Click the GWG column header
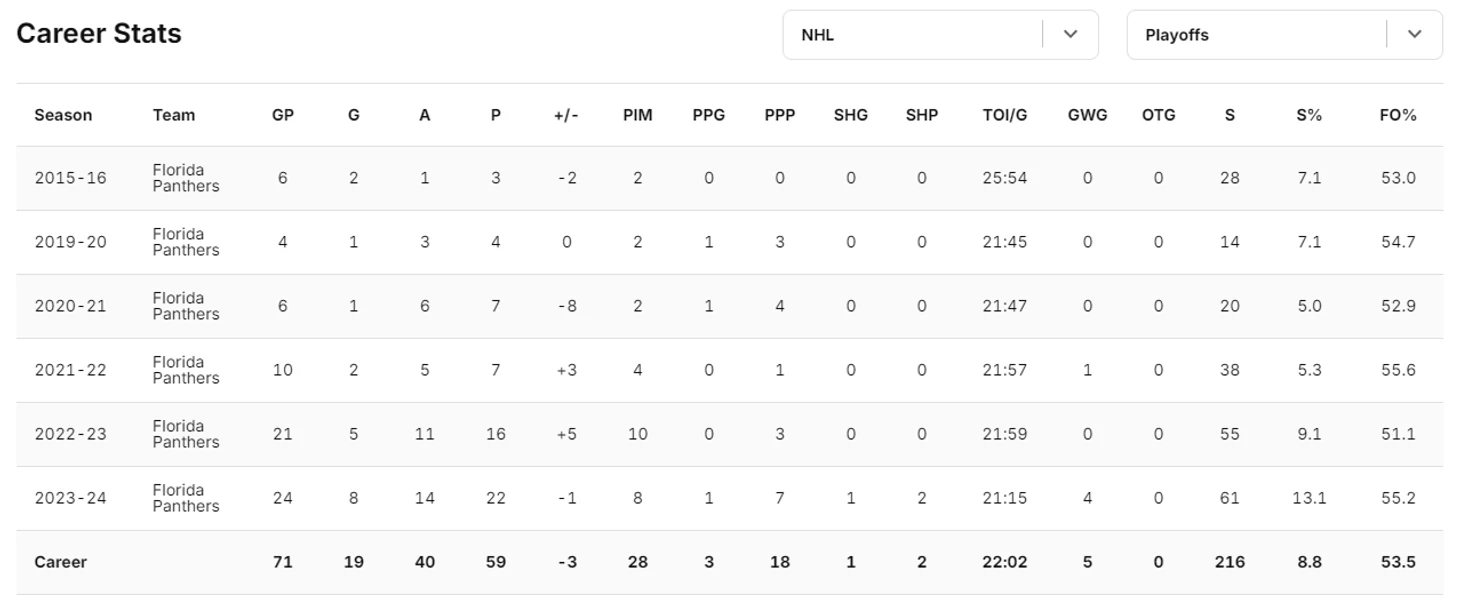This screenshot has width=1460, height=596. click(x=1088, y=115)
